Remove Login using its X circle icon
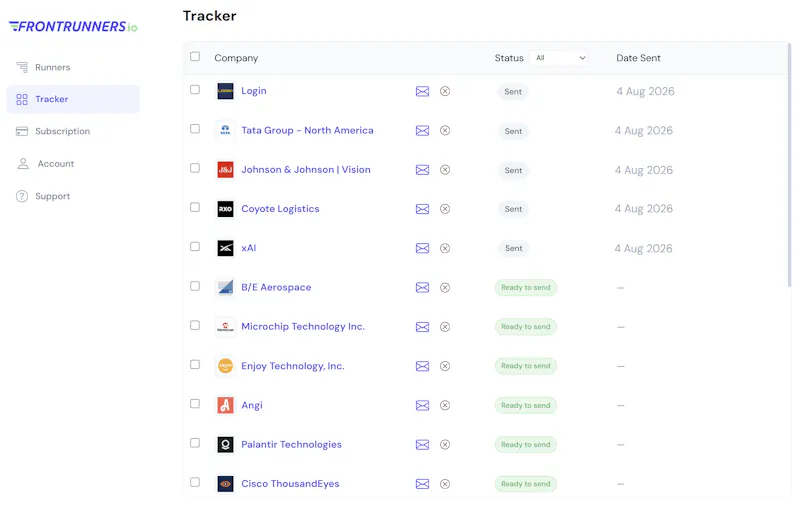Viewport: 800px width, 512px height. (x=445, y=91)
